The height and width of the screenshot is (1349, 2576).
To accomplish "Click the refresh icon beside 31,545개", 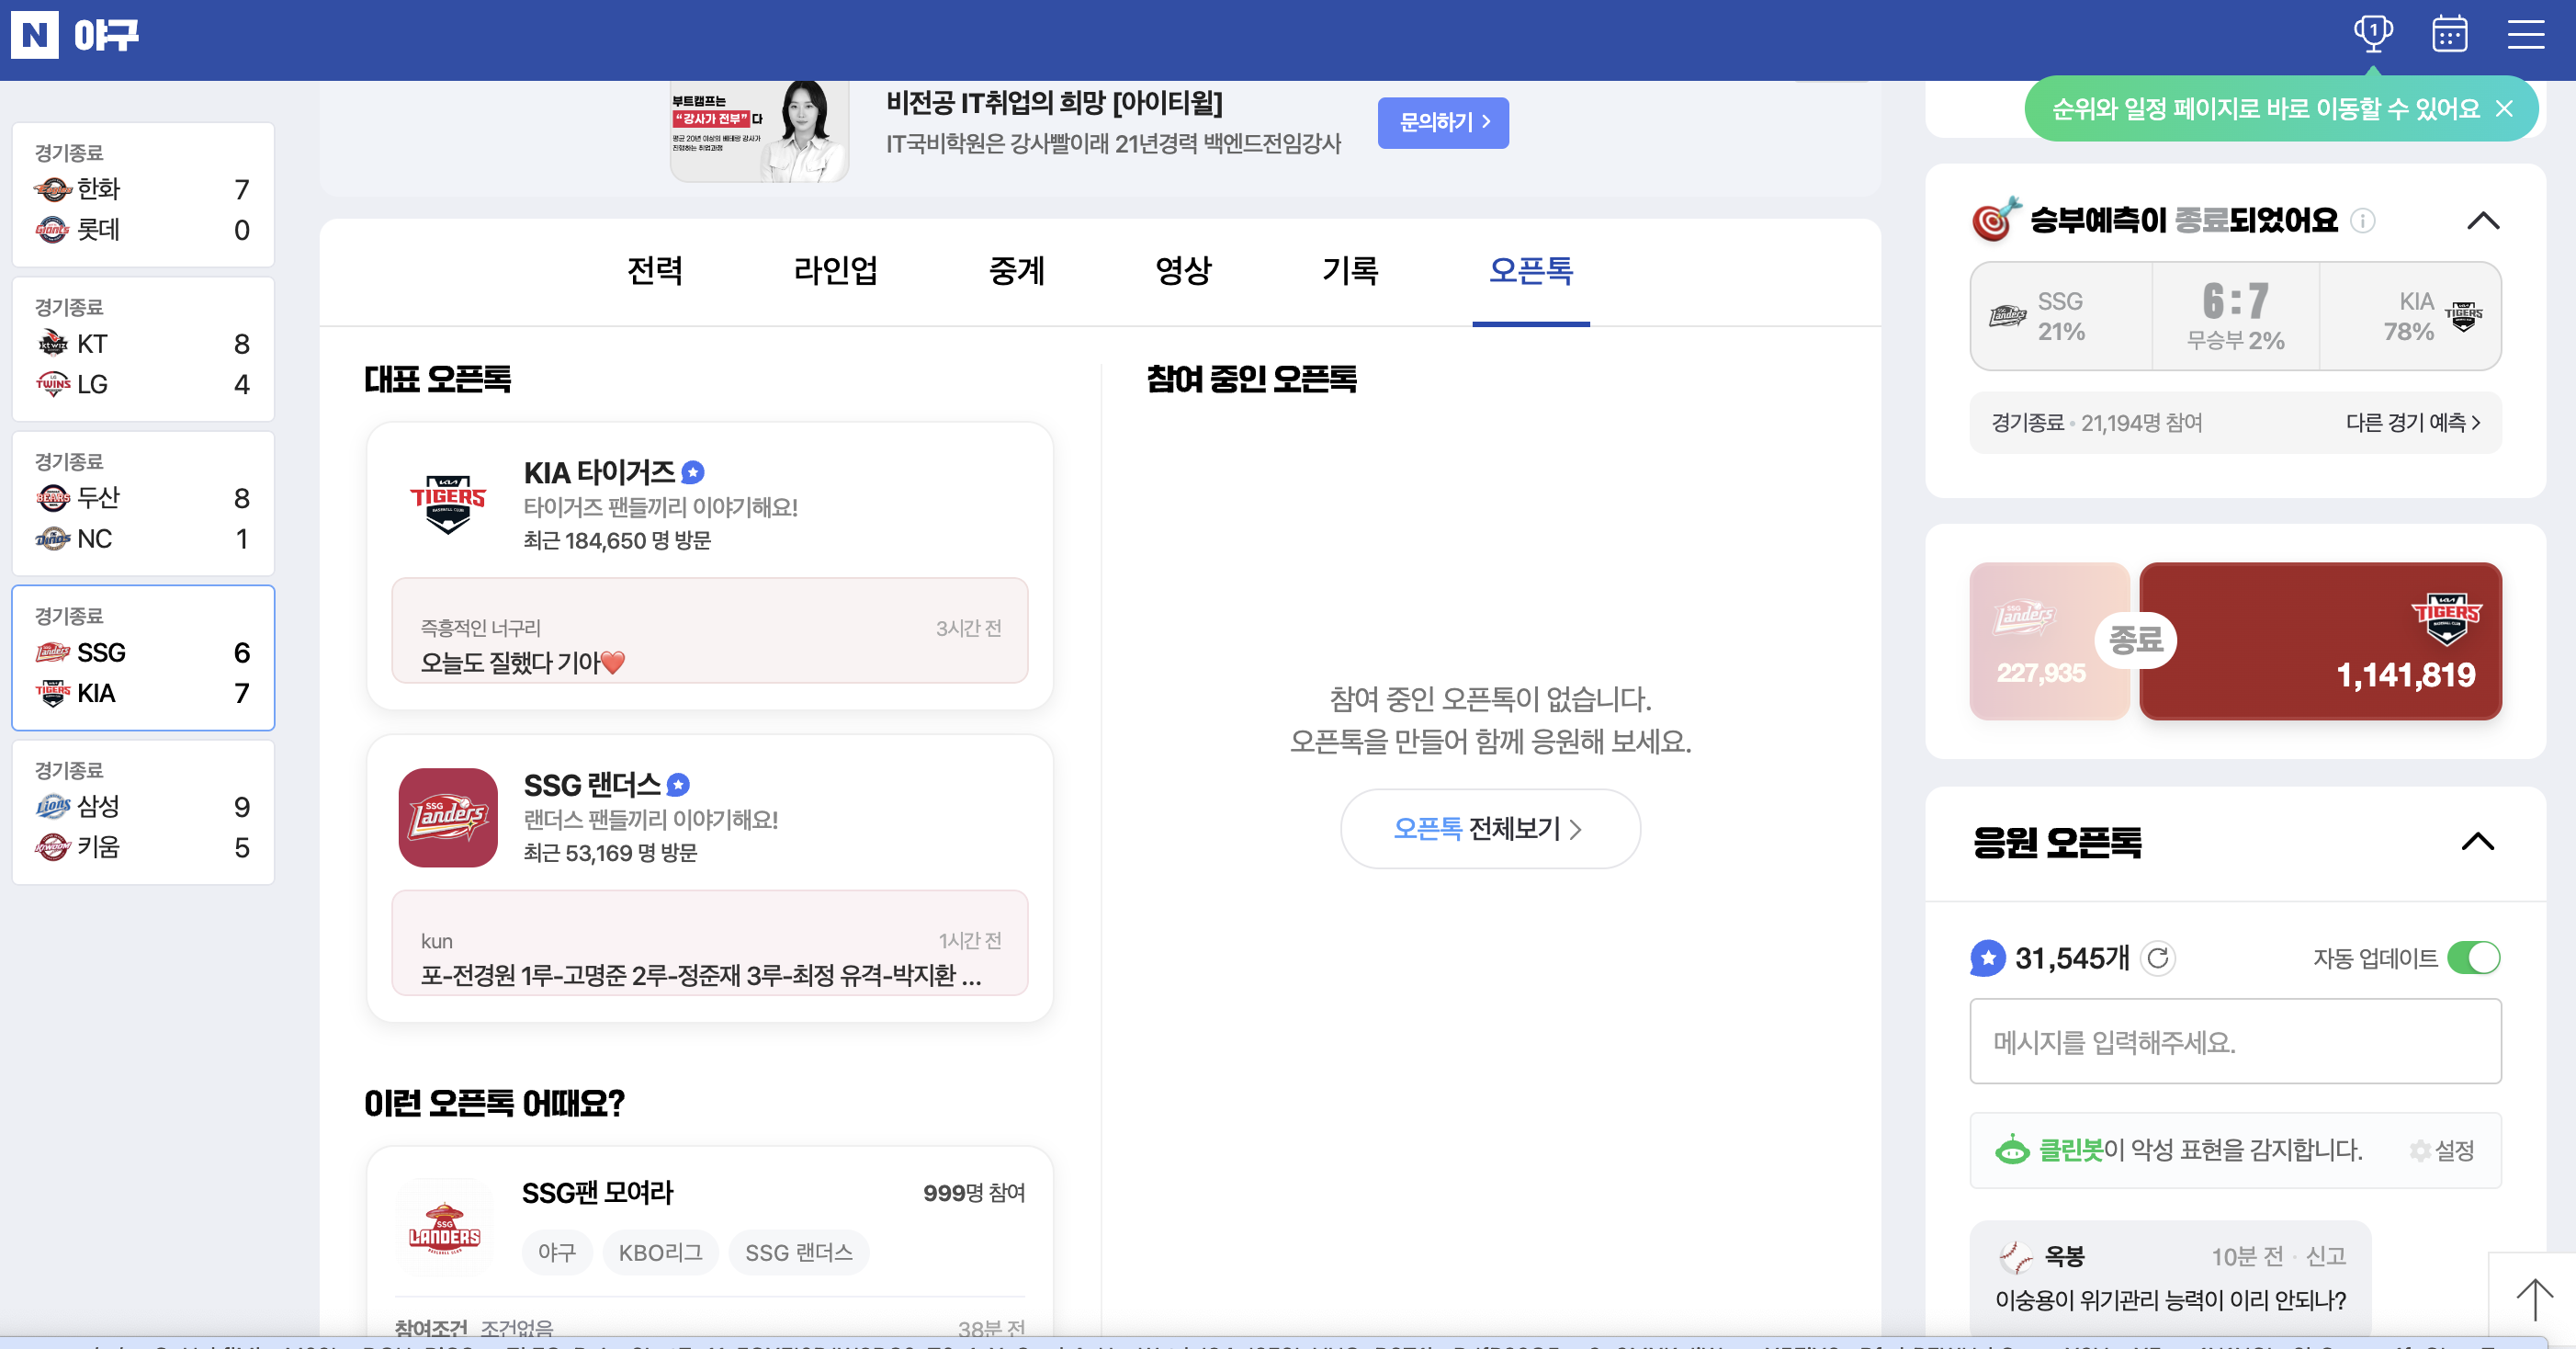I will coord(2158,958).
